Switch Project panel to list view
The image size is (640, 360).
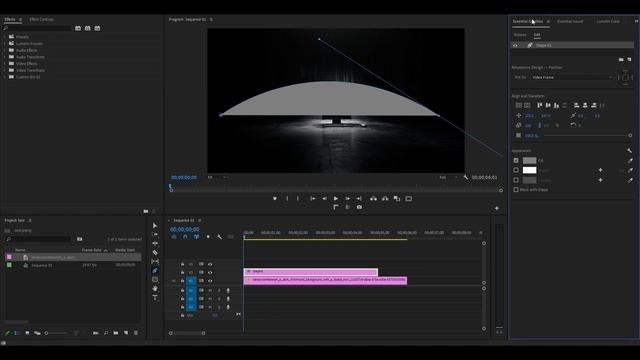[x=17, y=333]
